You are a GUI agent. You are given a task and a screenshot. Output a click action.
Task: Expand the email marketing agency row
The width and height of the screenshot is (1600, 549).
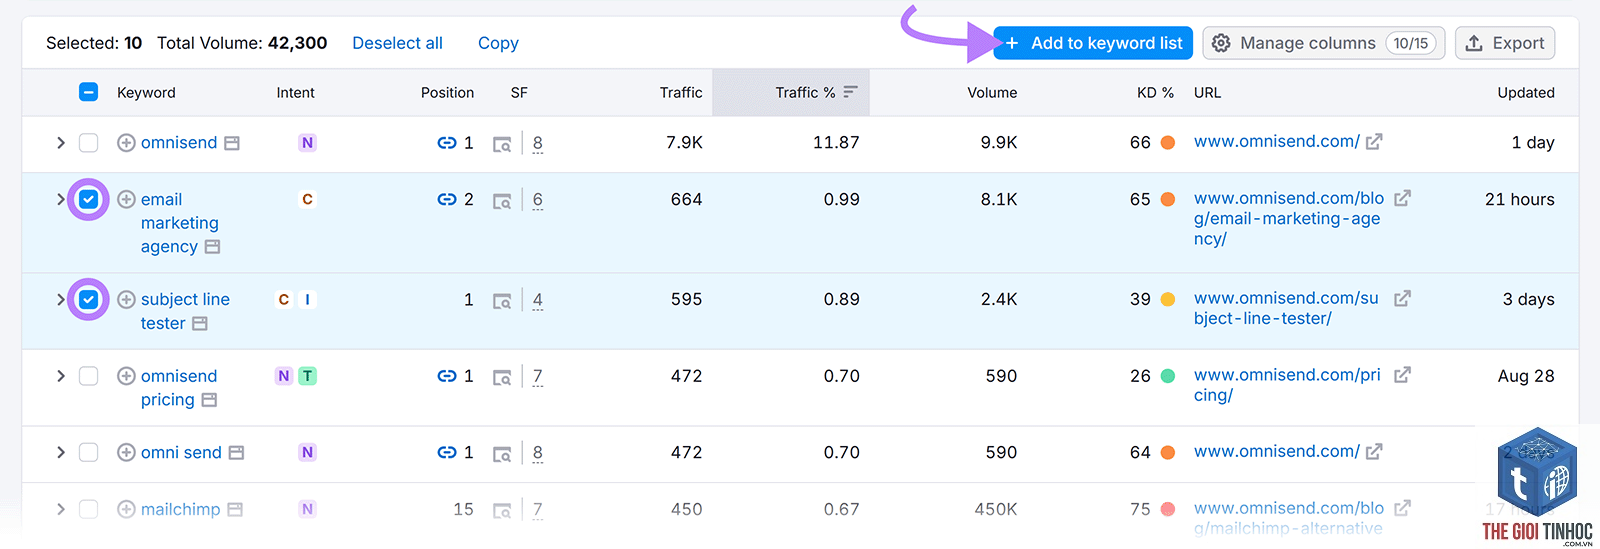[x=61, y=199]
